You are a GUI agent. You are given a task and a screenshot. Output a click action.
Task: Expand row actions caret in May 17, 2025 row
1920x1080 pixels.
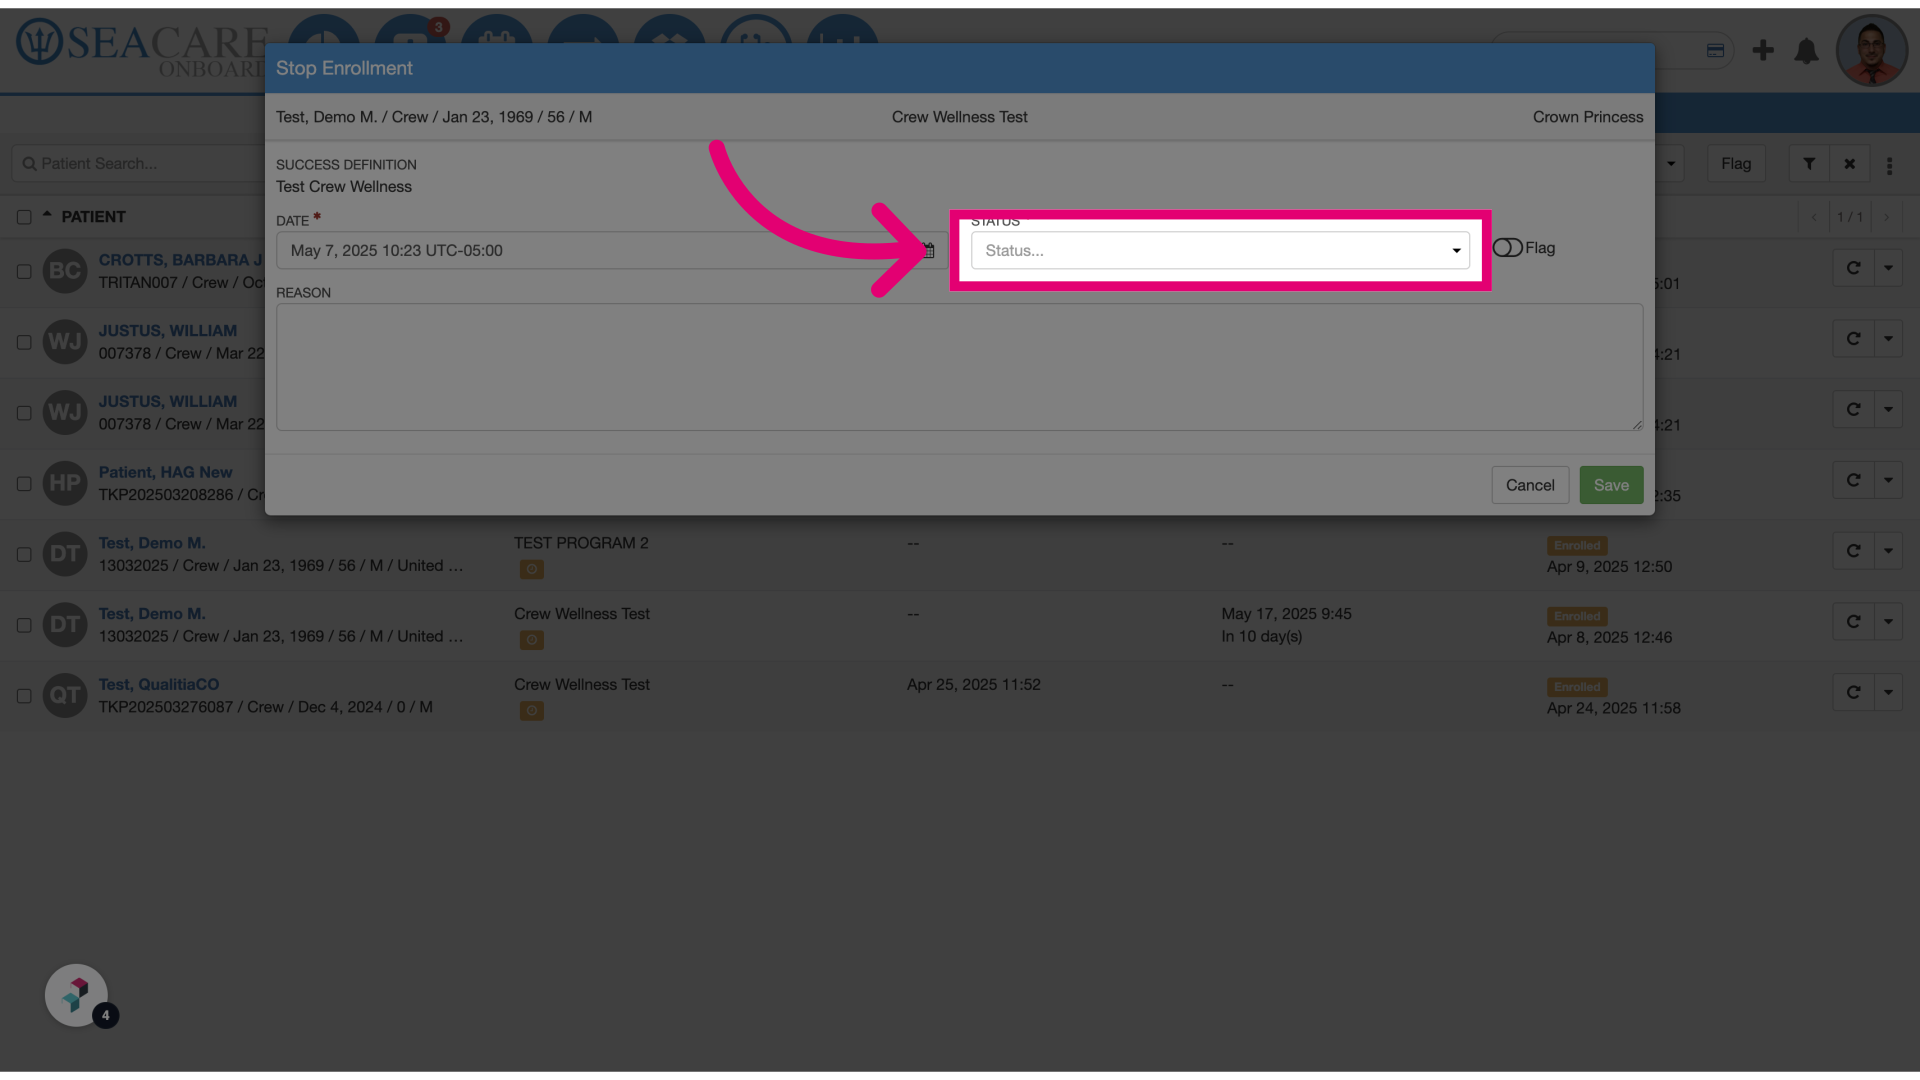click(1888, 622)
